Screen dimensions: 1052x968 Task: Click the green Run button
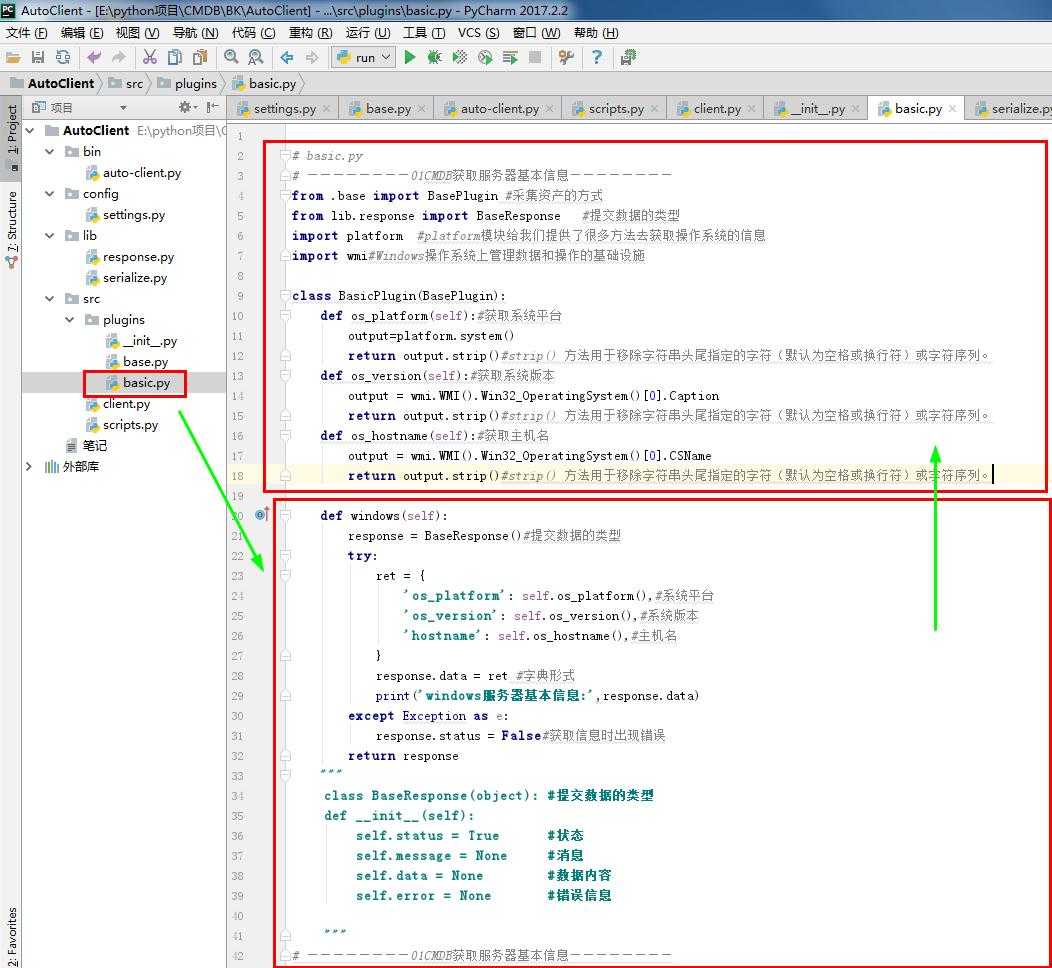[410, 58]
